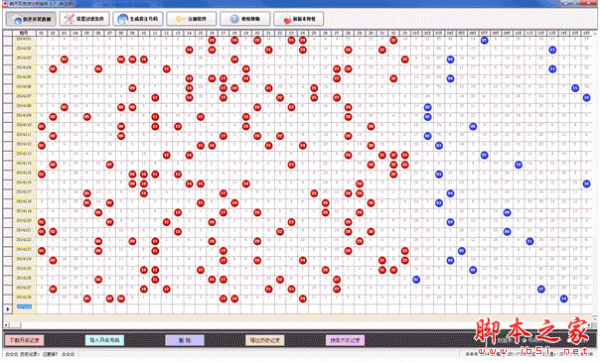Open 设置过滤条件 with the tools icon
This screenshot has height=362, width=600.
point(85,19)
